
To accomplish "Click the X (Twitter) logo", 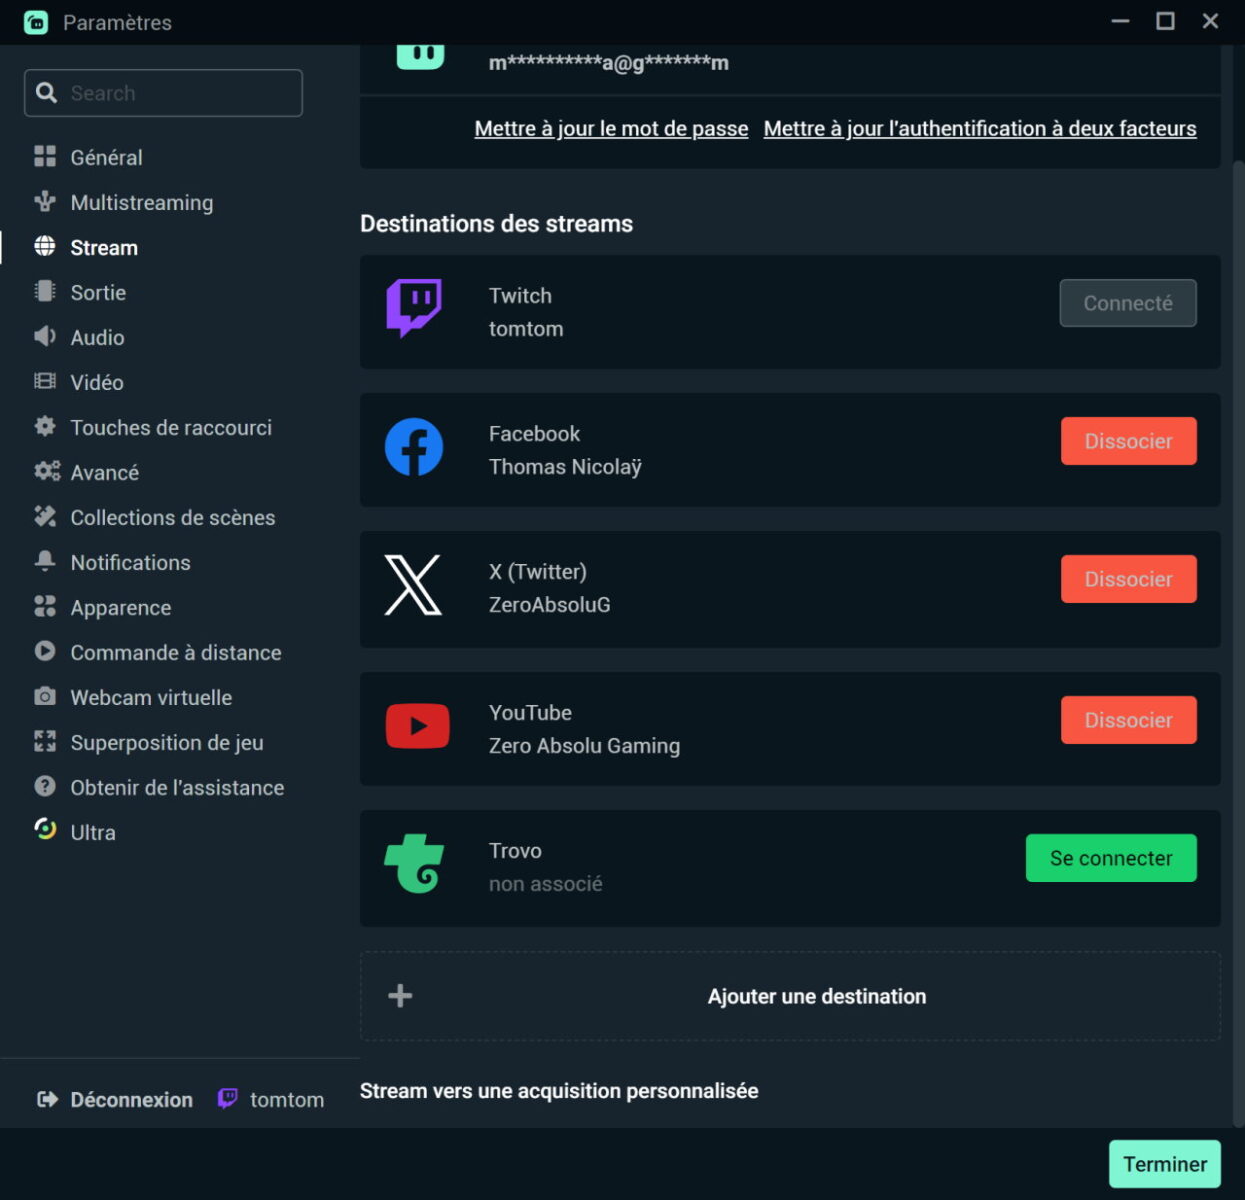I will tap(413, 585).
